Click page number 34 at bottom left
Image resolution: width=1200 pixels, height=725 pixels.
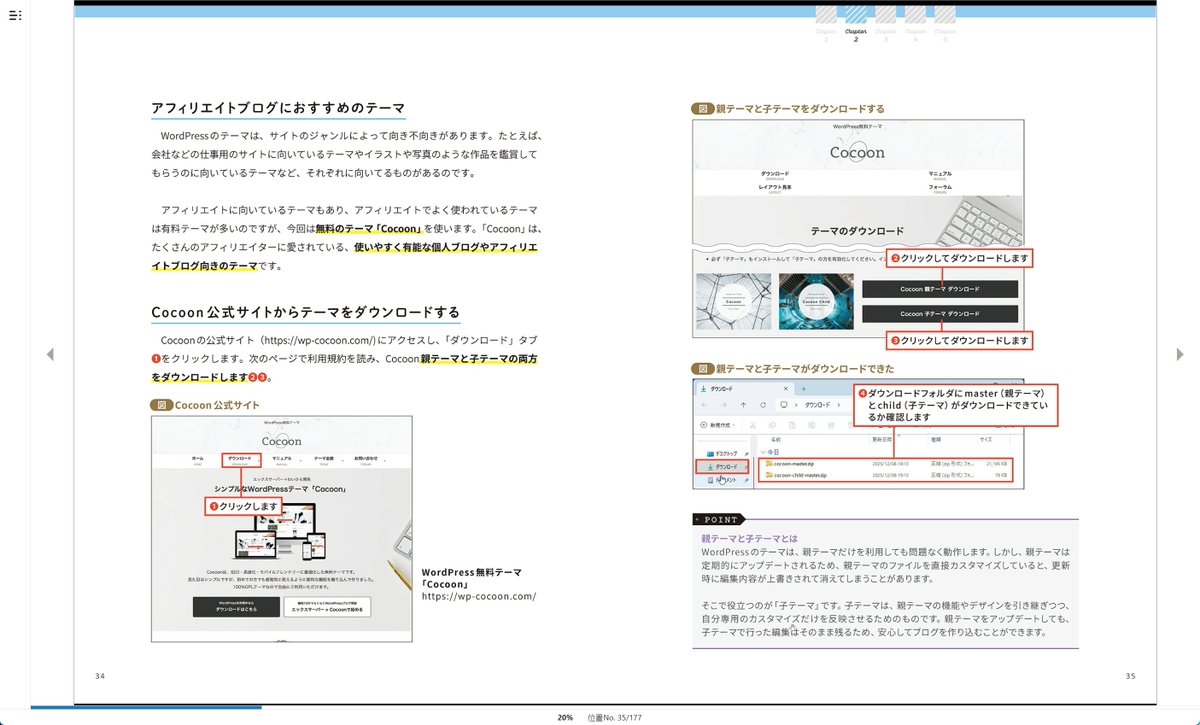(100, 676)
